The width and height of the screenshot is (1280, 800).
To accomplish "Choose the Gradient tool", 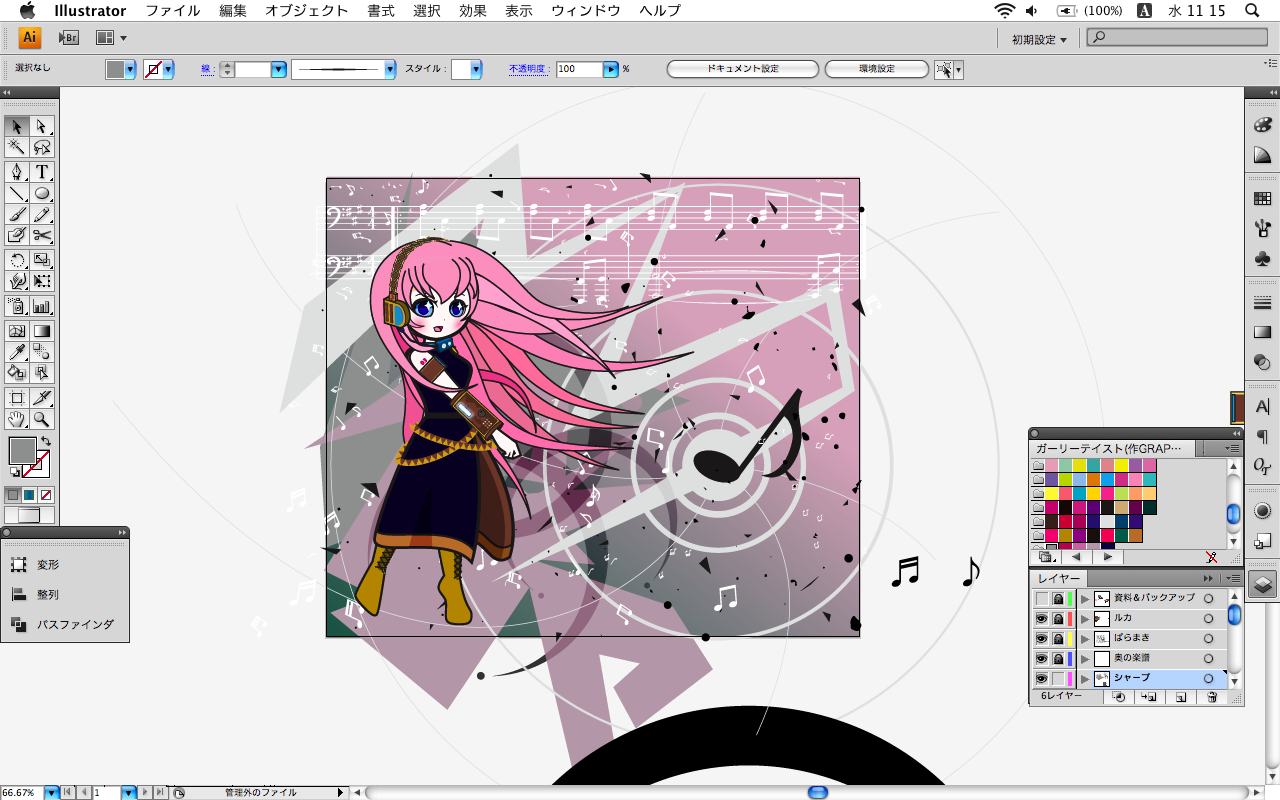I will click(x=42, y=331).
